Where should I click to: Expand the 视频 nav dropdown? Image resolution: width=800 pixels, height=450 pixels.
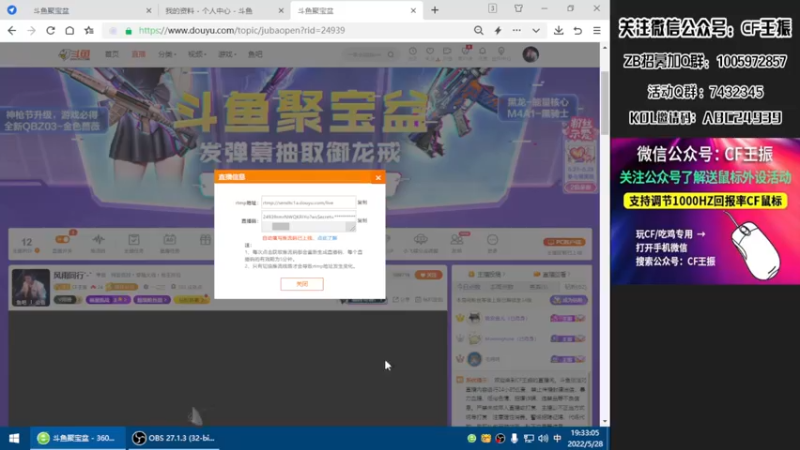point(196,54)
